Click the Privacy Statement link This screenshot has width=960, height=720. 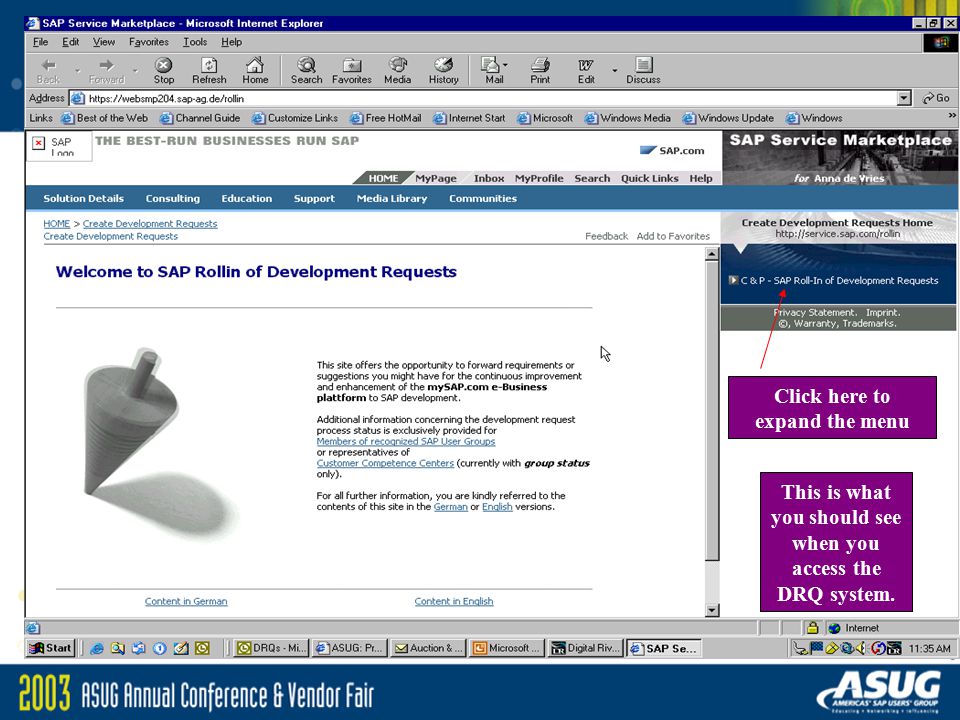814,312
